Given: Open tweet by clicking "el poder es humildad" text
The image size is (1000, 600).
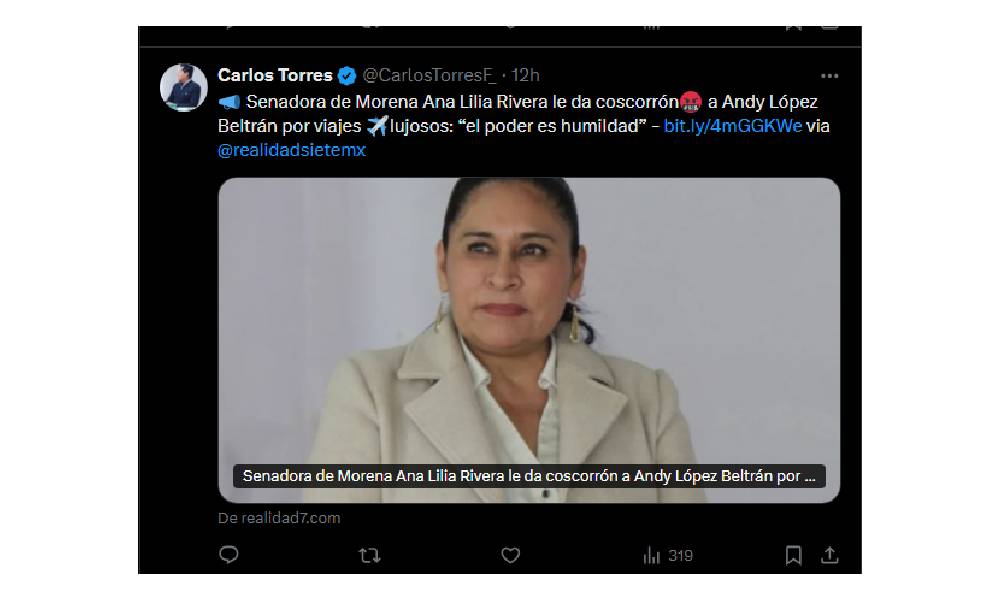Looking at the screenshot, I should tap(552, 126).
